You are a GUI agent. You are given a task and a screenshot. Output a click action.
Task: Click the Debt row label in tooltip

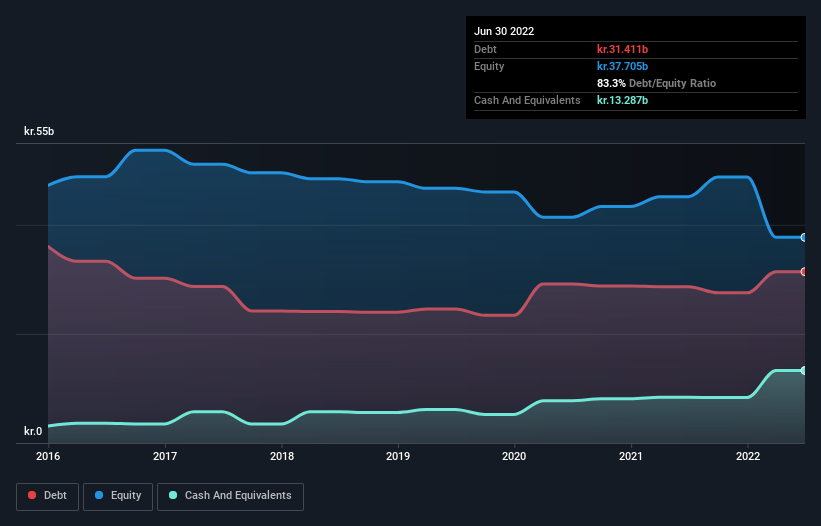pyautogui.click(x=485, y=49)
